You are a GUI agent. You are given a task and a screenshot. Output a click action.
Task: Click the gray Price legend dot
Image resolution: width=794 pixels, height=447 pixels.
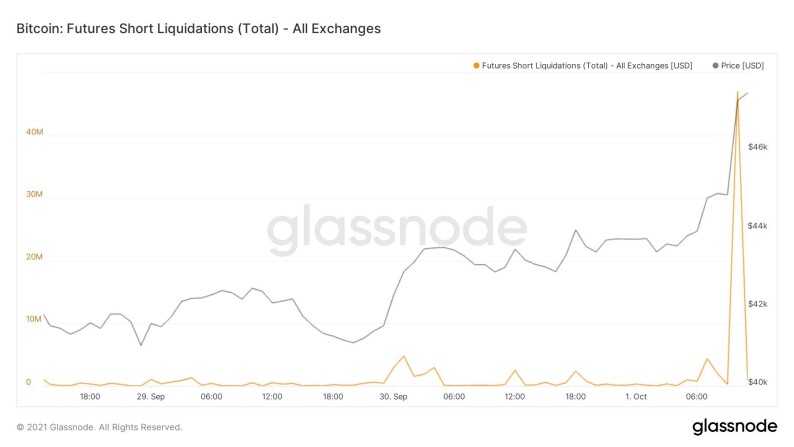(x=715, y=66)
